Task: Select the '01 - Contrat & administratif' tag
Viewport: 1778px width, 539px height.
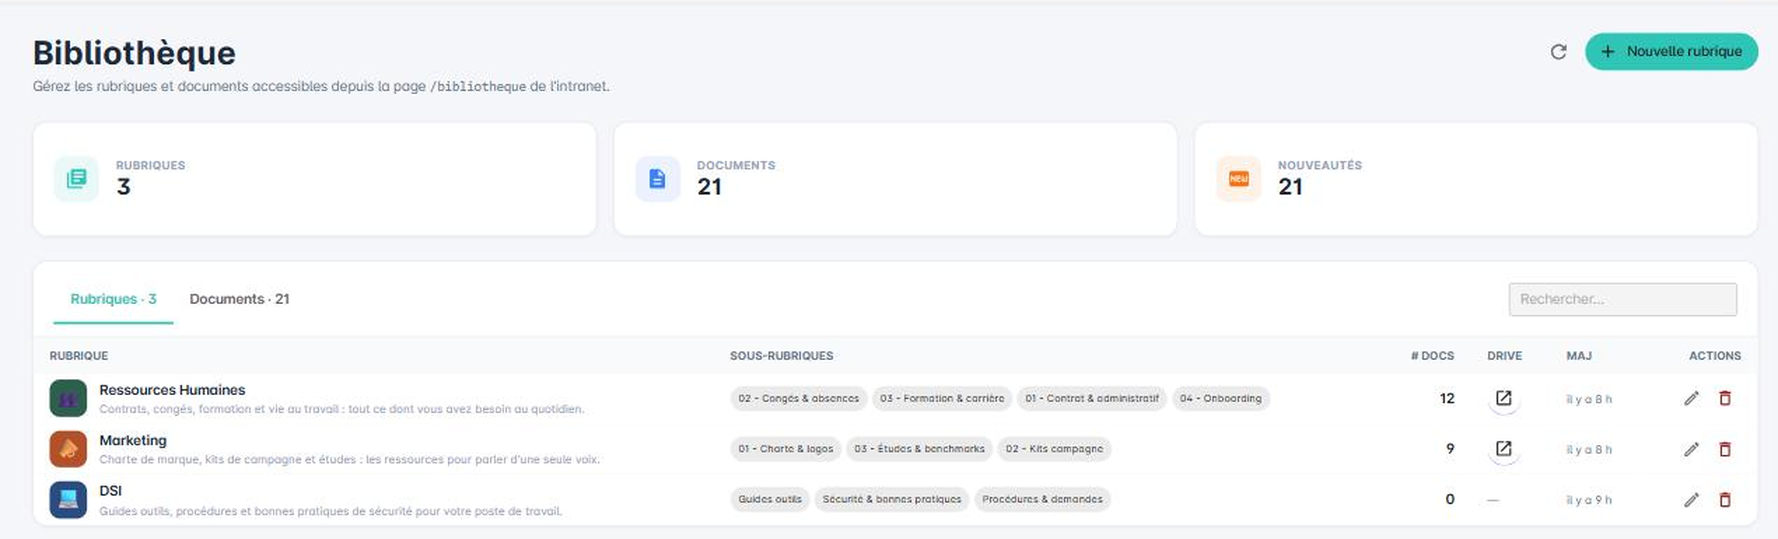Action: pos(1092,398)
